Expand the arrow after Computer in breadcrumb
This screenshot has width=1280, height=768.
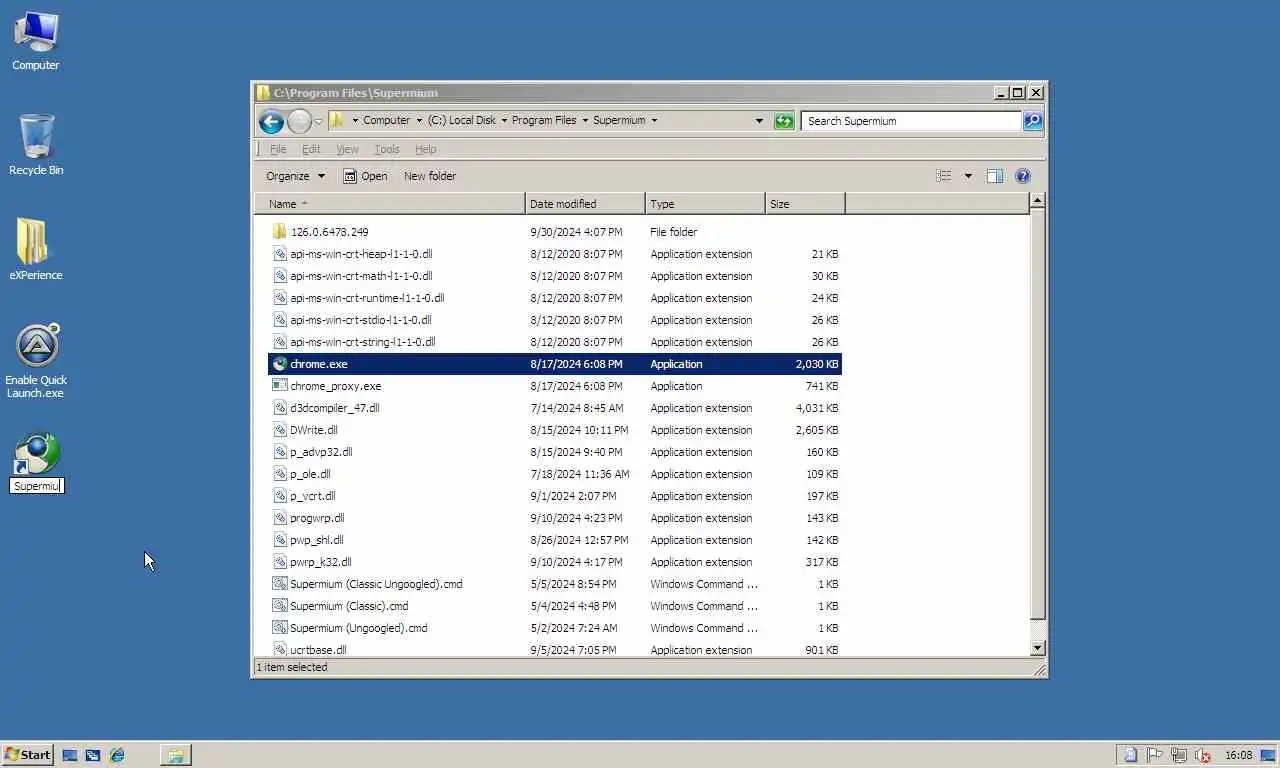[419, 120]
